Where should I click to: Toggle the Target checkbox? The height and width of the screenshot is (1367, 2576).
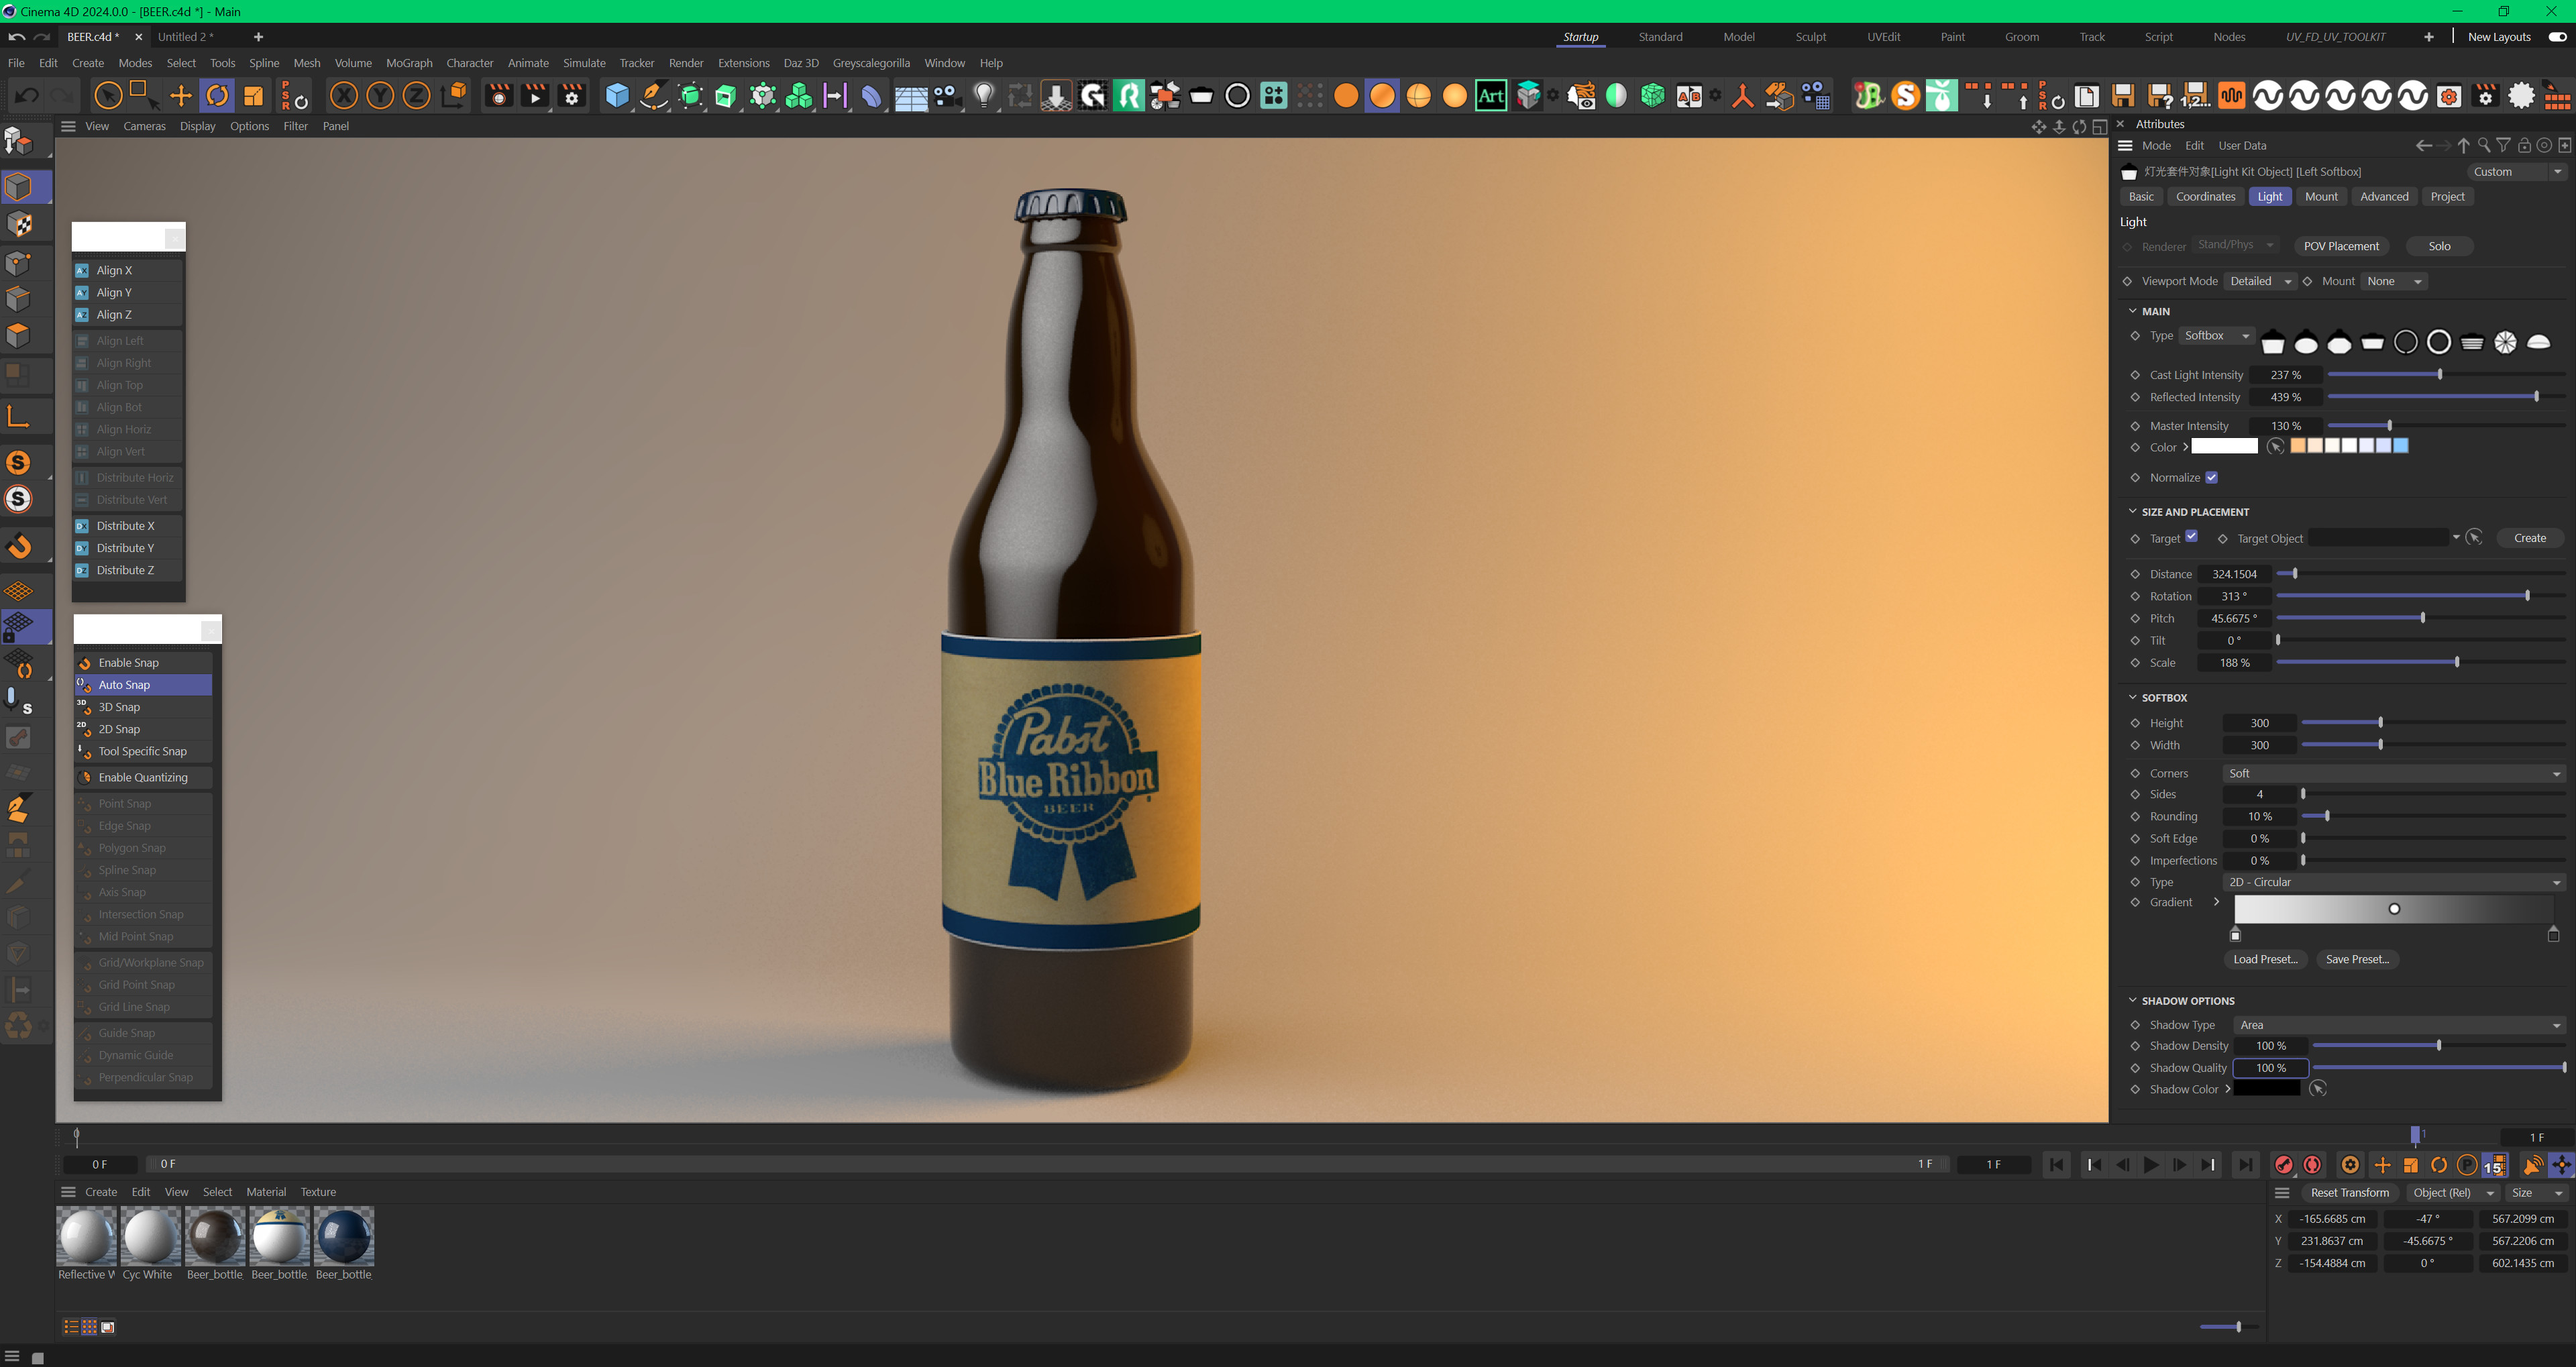[2191, 536]
